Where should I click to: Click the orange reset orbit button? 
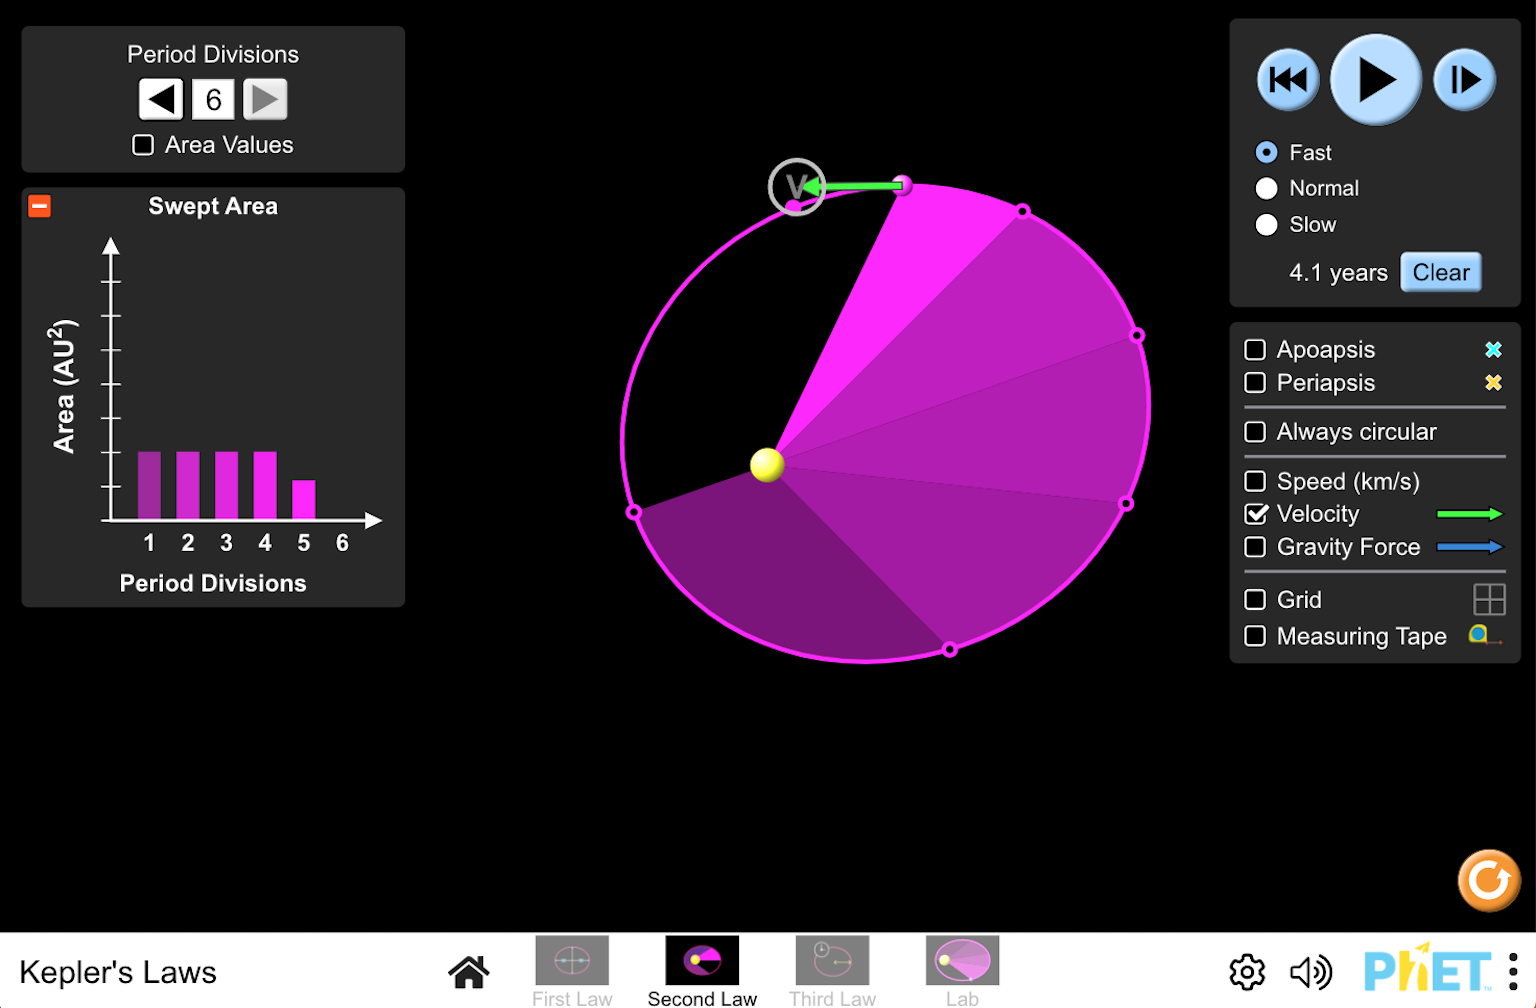(x=1489, y=881)
